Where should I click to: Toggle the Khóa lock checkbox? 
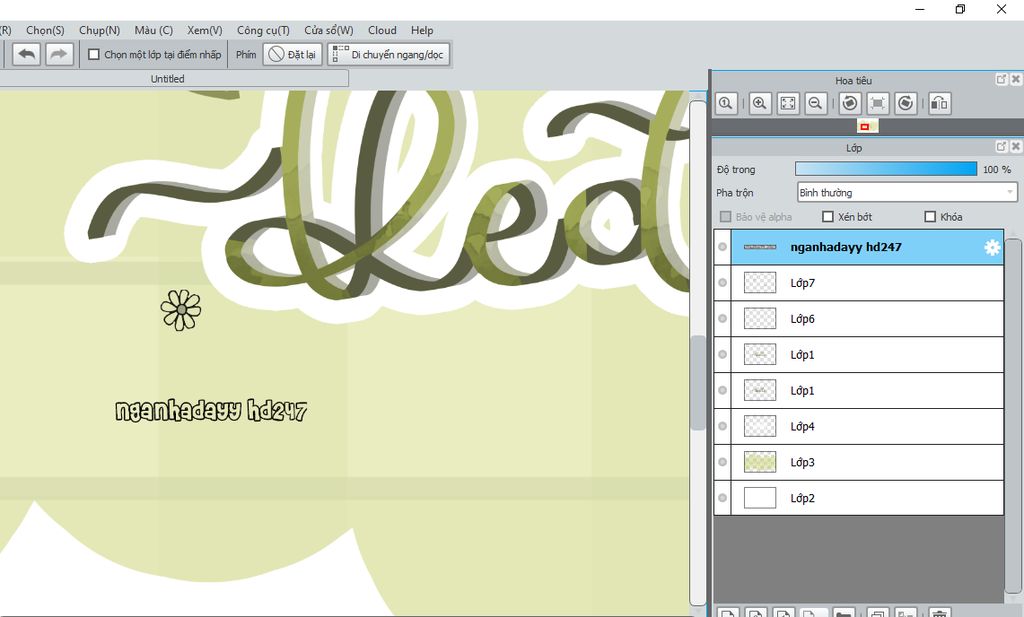[x=930, y=217]
